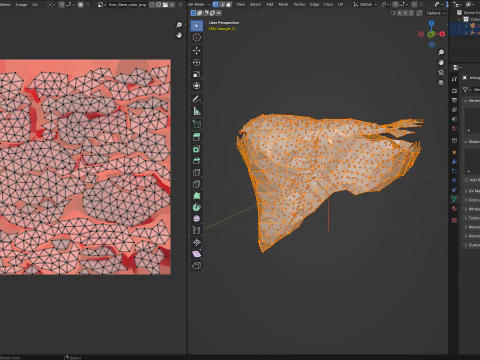This screenshot has width=480, height=360.
Task: Toggle proportional editing in 3D viewport header
Action: coord(414,4)
